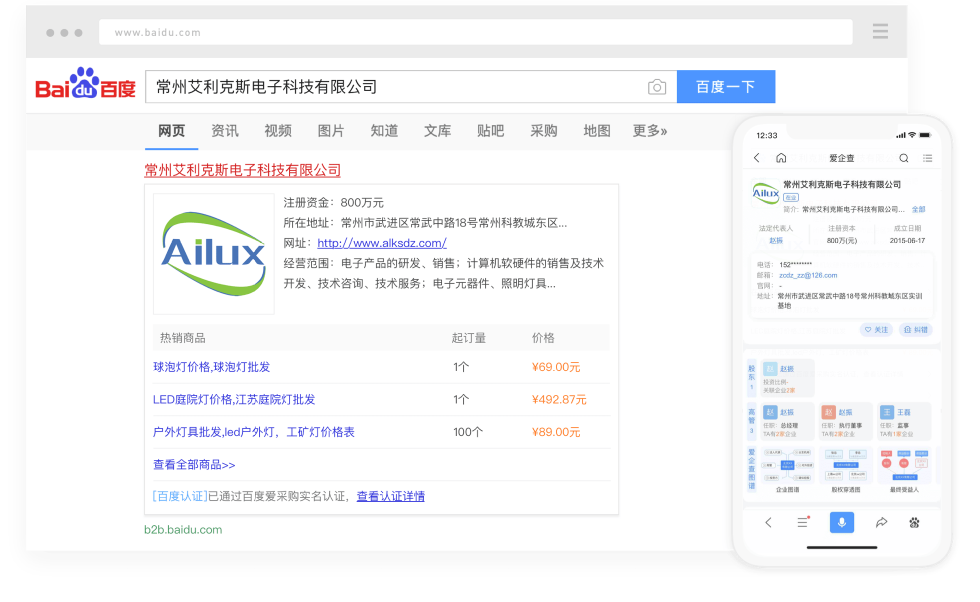
Task: Click the camera image-search icon in search box
Action: [x=656, y=87]
